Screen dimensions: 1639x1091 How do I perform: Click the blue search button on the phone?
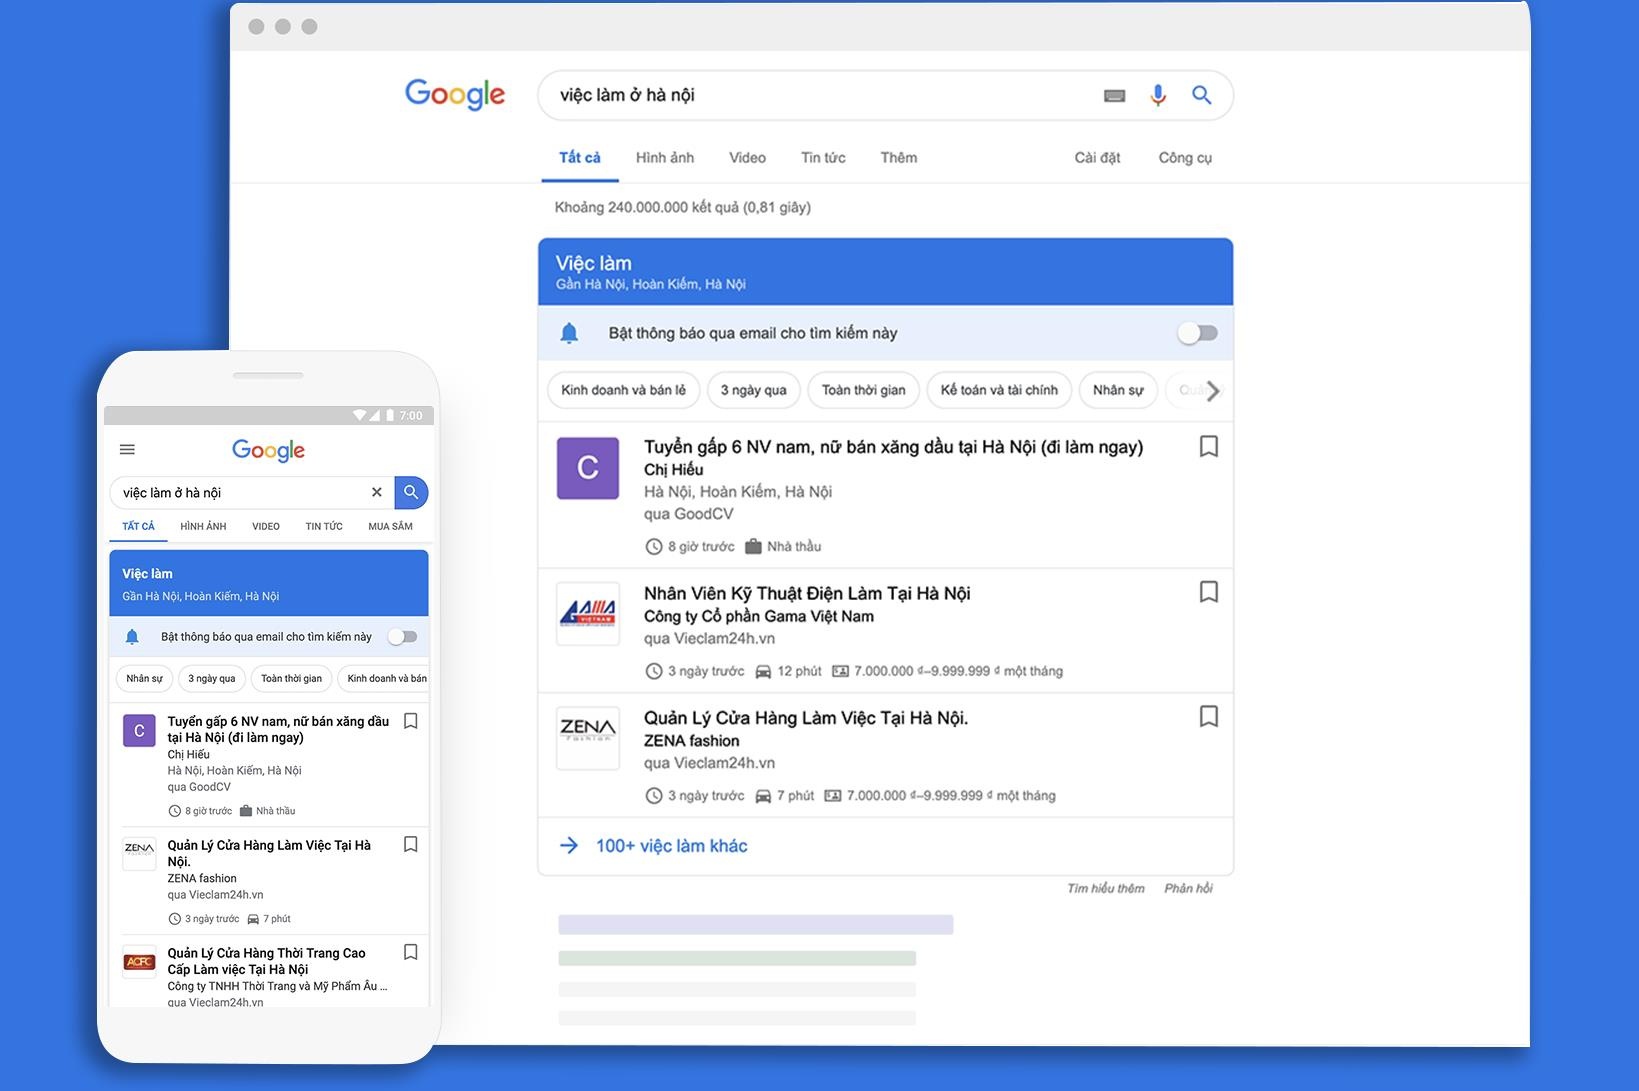pyautogui.click(x=411, y=492)
